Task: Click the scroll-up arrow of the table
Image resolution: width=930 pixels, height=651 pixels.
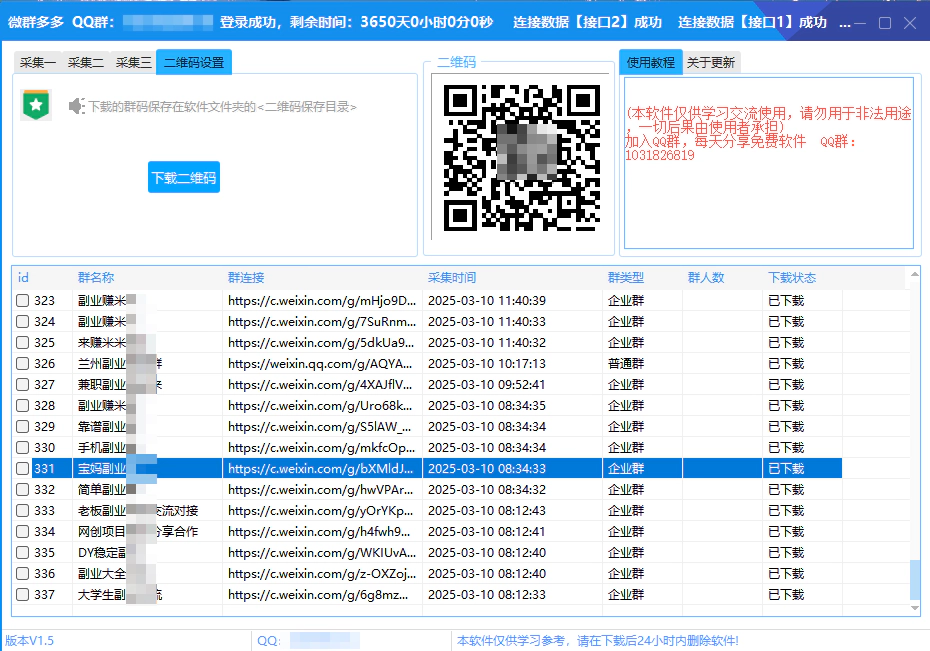Action: 914,274
